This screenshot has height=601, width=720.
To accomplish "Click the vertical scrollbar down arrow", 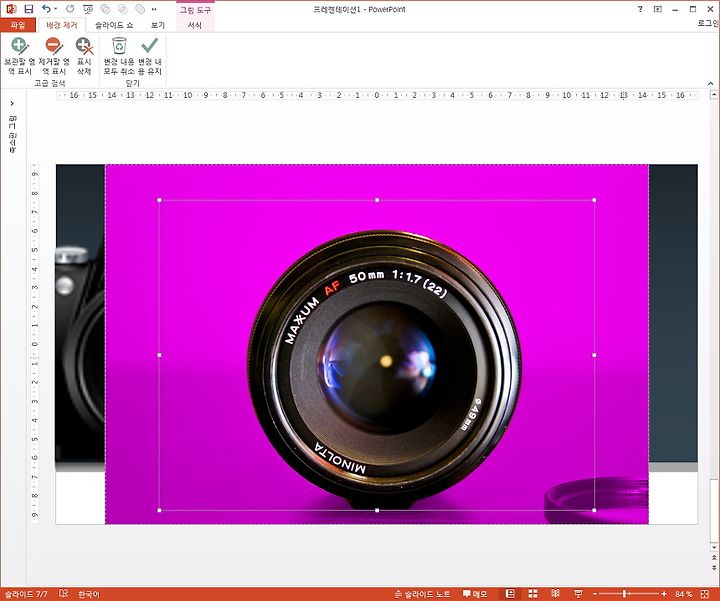I will click(714, 547).
